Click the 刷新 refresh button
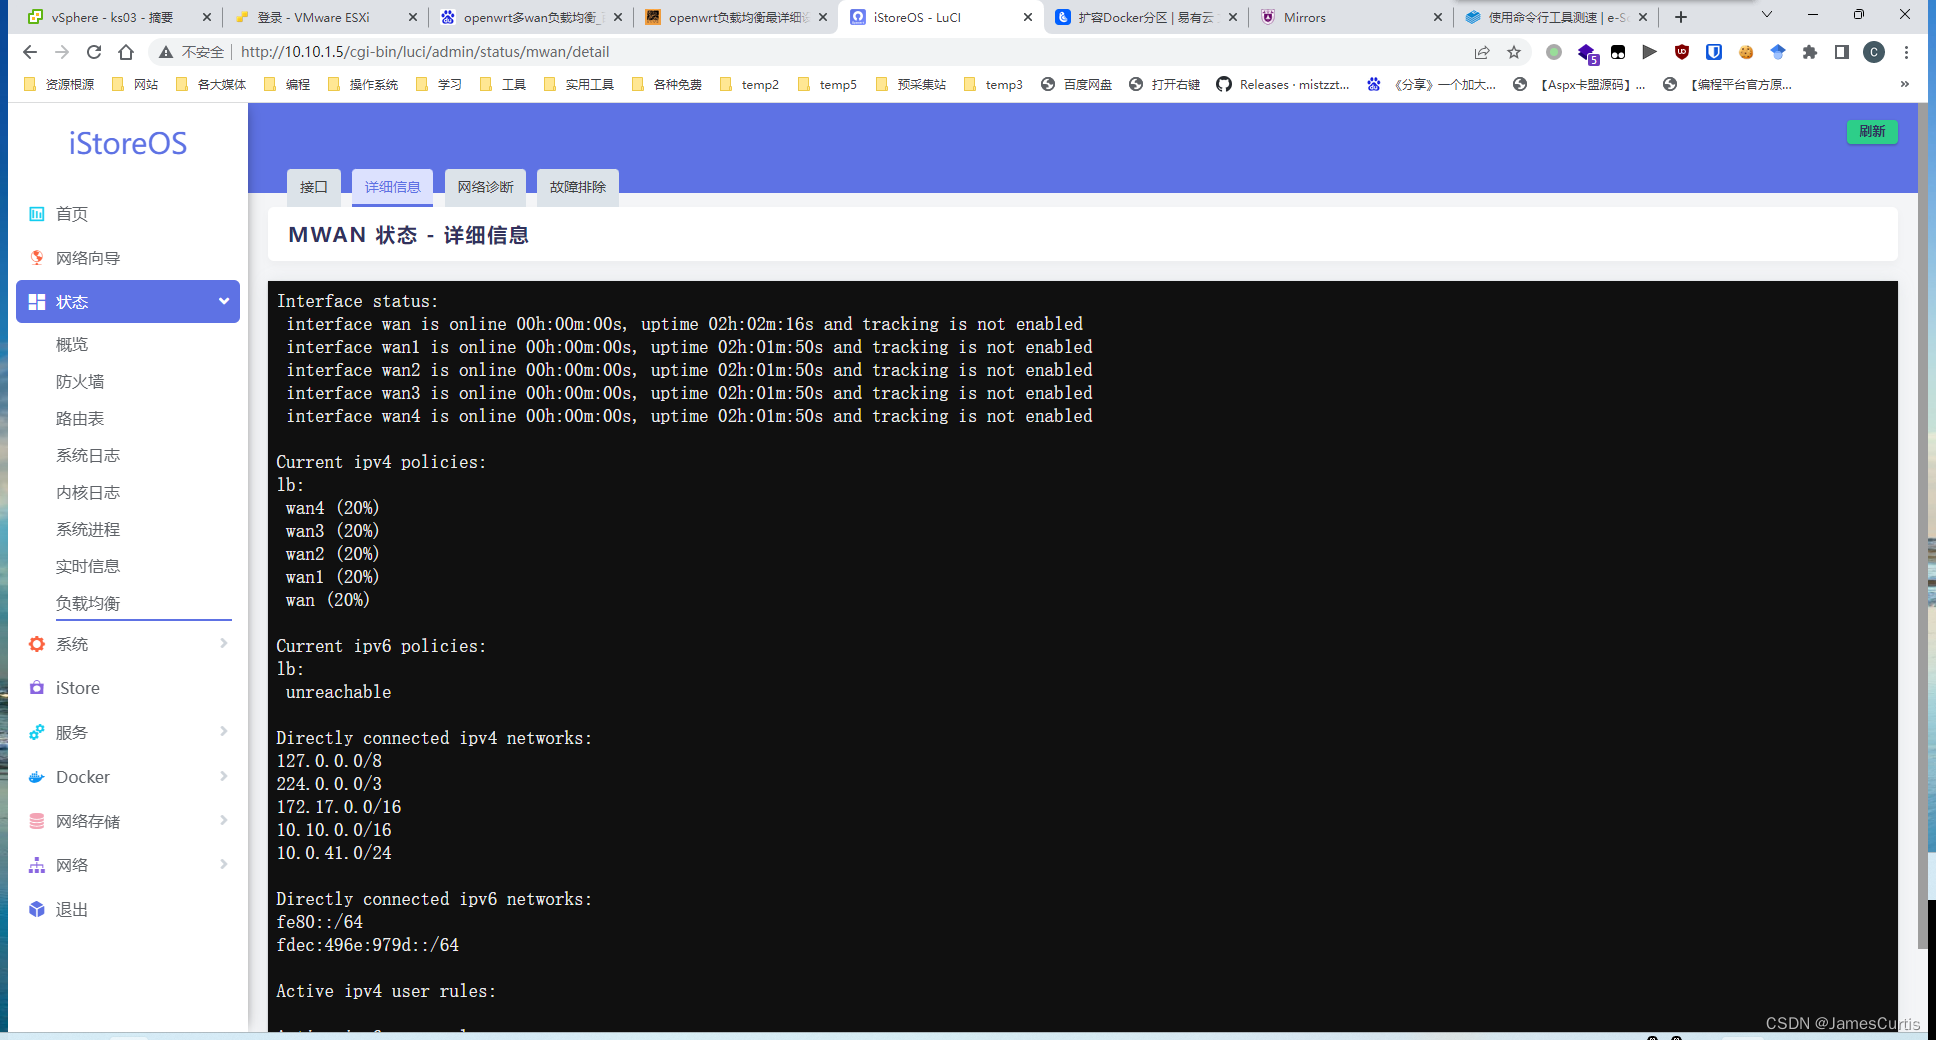This screenshot has width=1936, height=1040. pyautogui.click(x=1871, y=131)
